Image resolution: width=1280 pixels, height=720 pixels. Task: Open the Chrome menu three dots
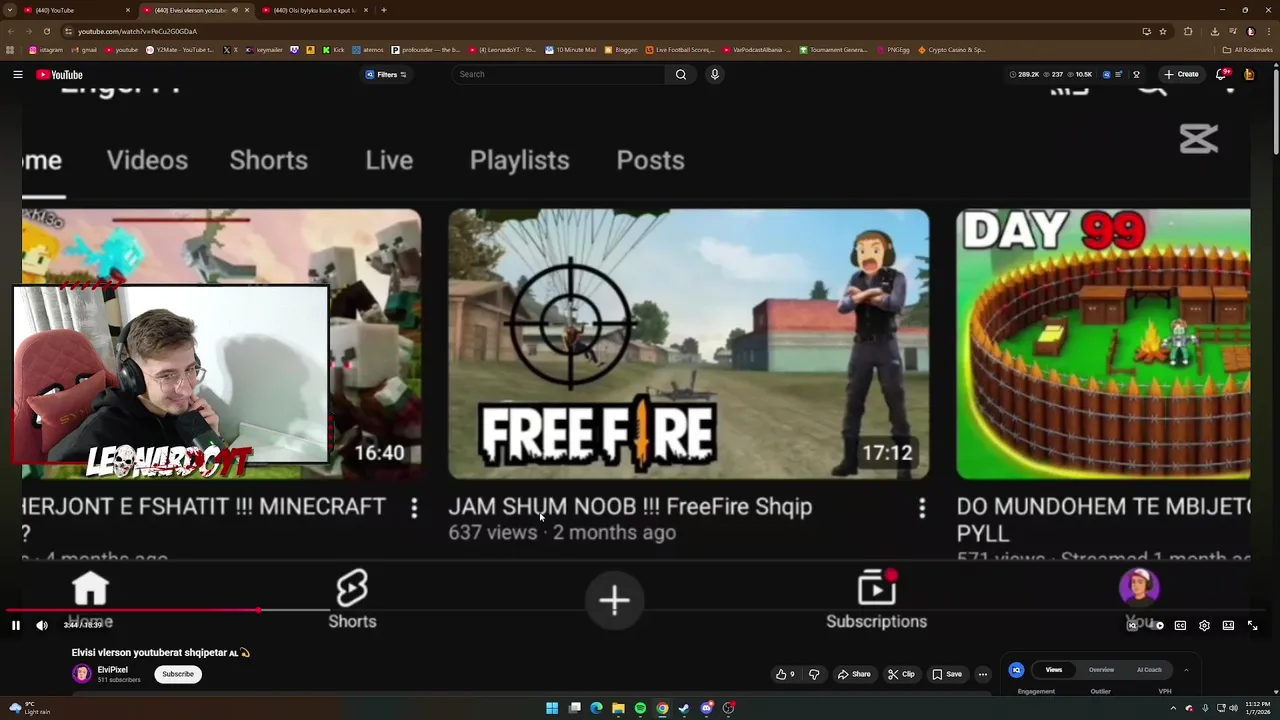tap(1267, 31)
